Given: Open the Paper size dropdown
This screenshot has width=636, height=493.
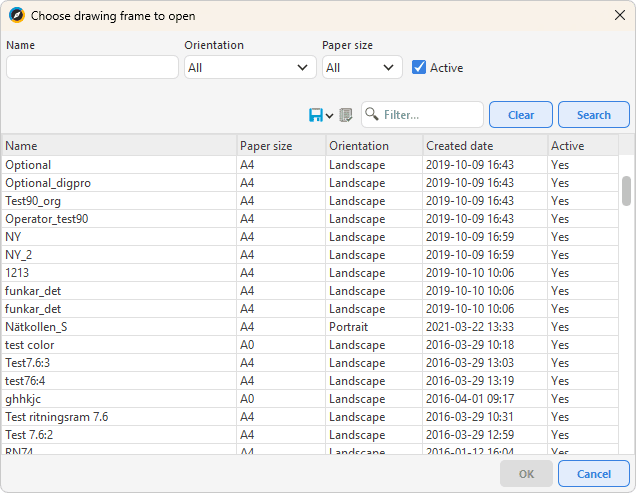Looking at the screenshot, I should click(361, 67).
